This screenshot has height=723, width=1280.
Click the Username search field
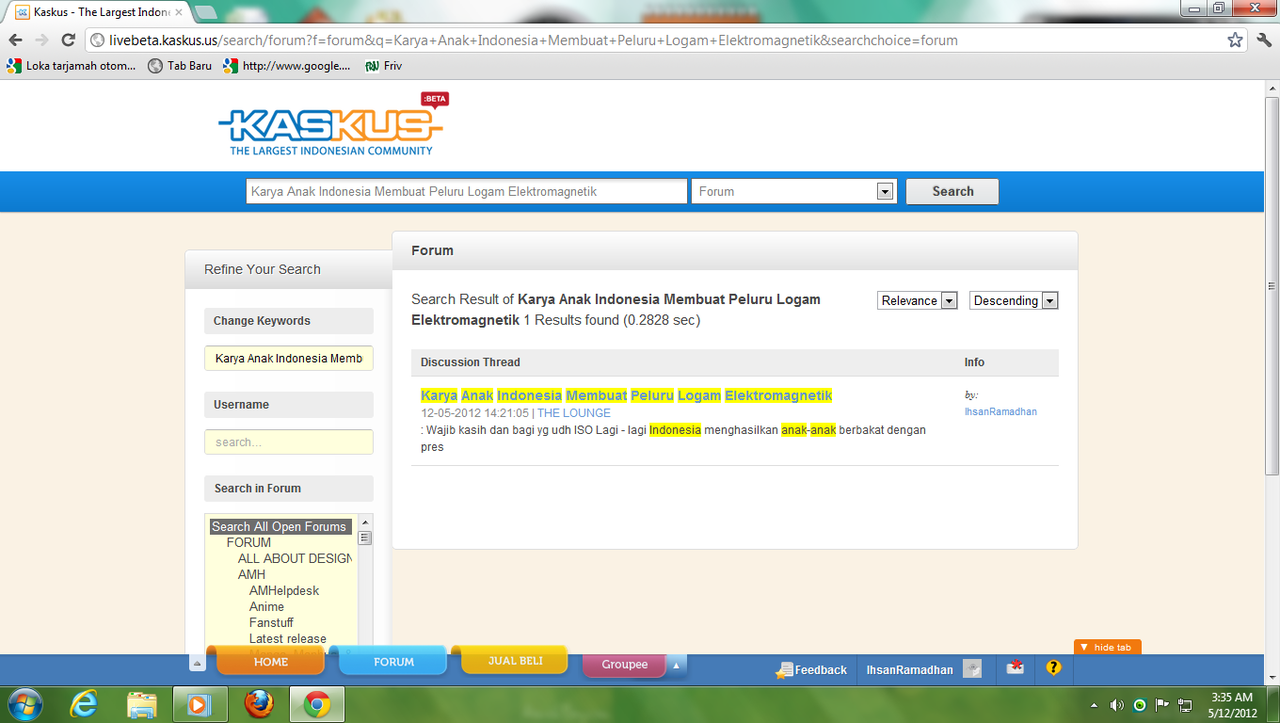tap(289, 442)
